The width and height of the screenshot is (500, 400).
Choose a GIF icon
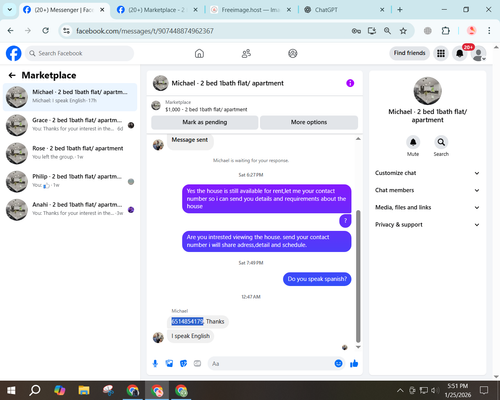tap(197, 363)
